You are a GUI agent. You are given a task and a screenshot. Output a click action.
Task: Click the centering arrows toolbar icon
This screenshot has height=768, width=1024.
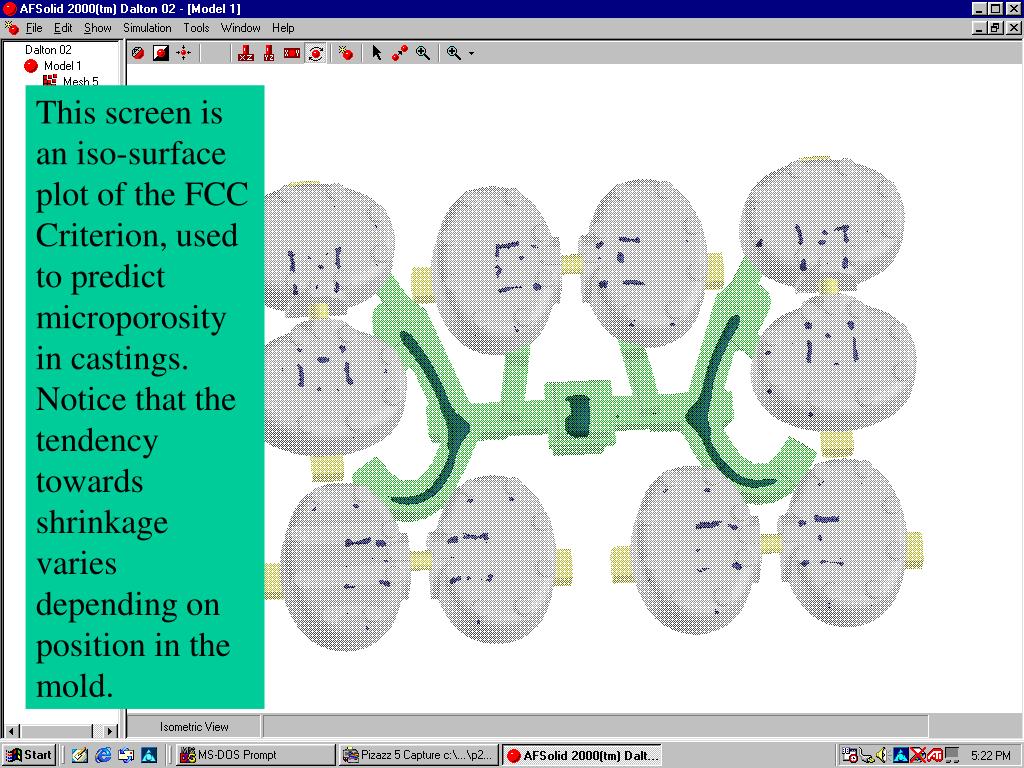[x=184, y=53]
